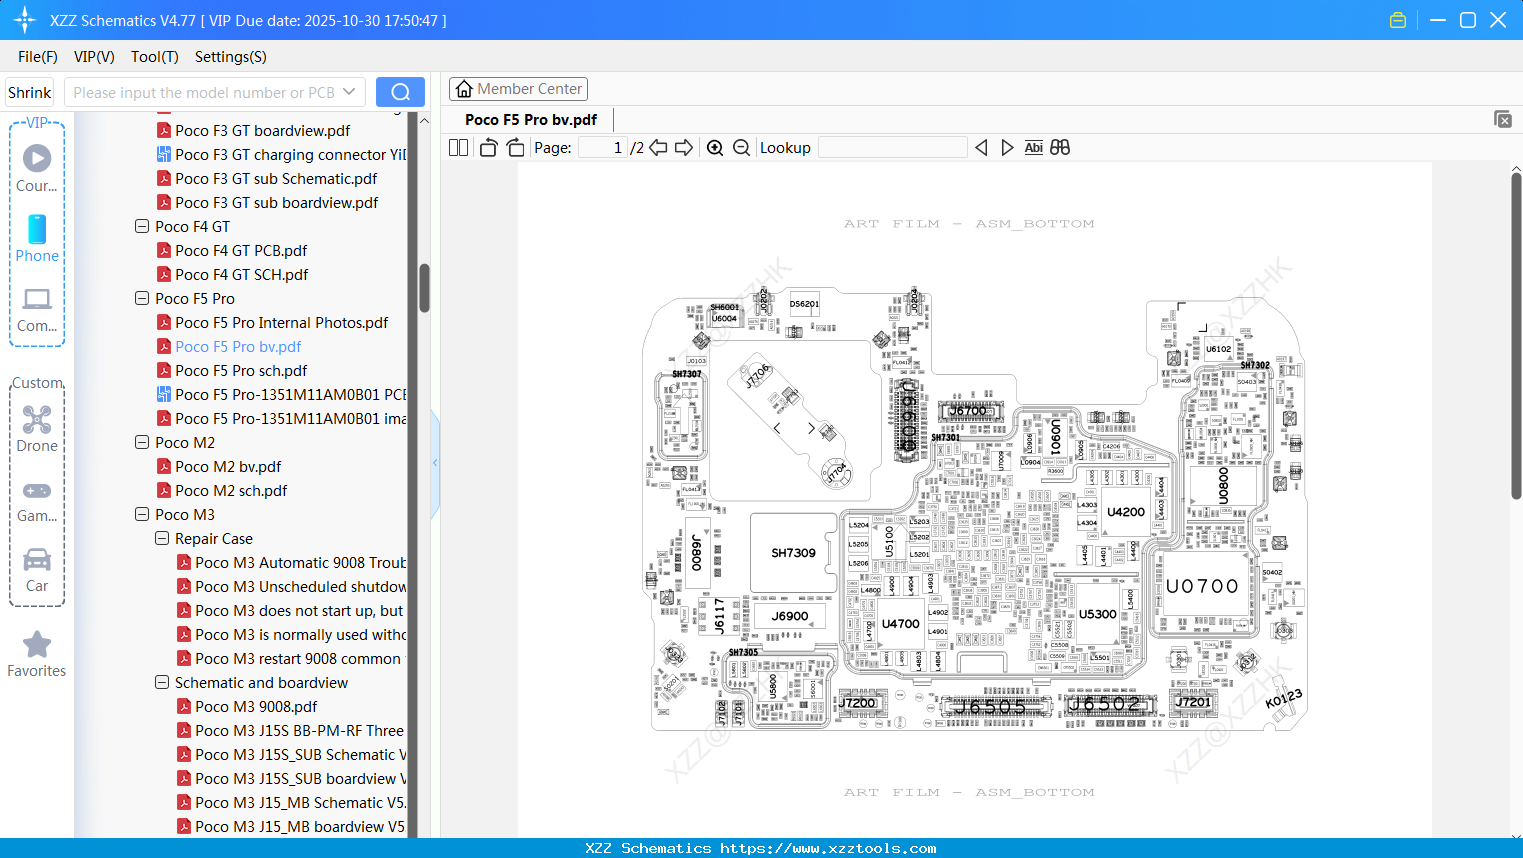Find next lookup result

1007,148
